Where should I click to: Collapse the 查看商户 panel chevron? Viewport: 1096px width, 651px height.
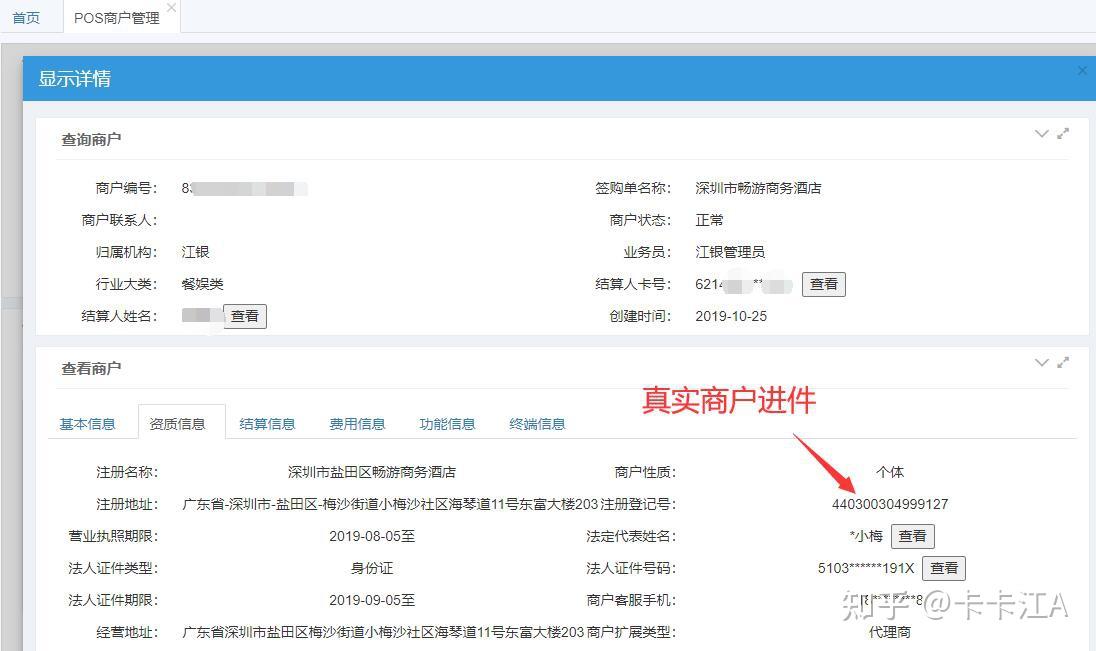(x=1041, y=362)
